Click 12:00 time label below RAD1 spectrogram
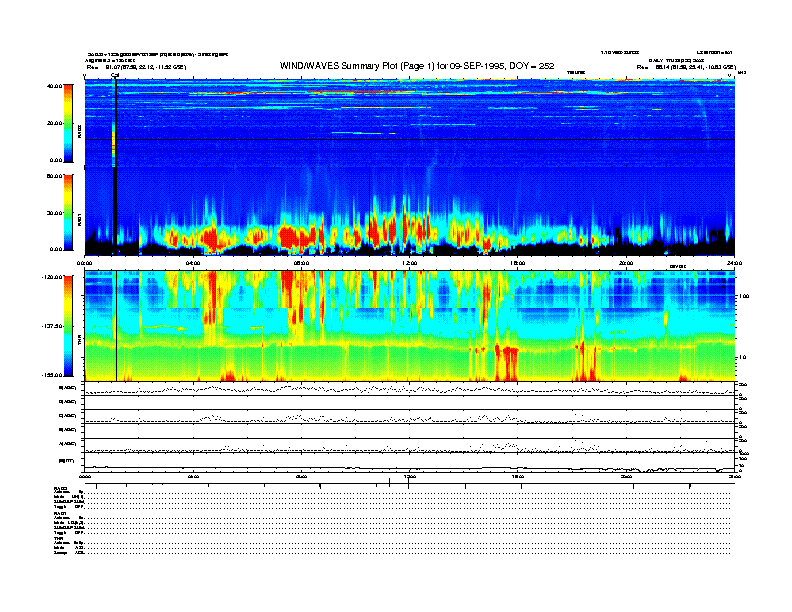Image resolution: width=792 pixels, height=612 pixels. [x=410, y=263]
